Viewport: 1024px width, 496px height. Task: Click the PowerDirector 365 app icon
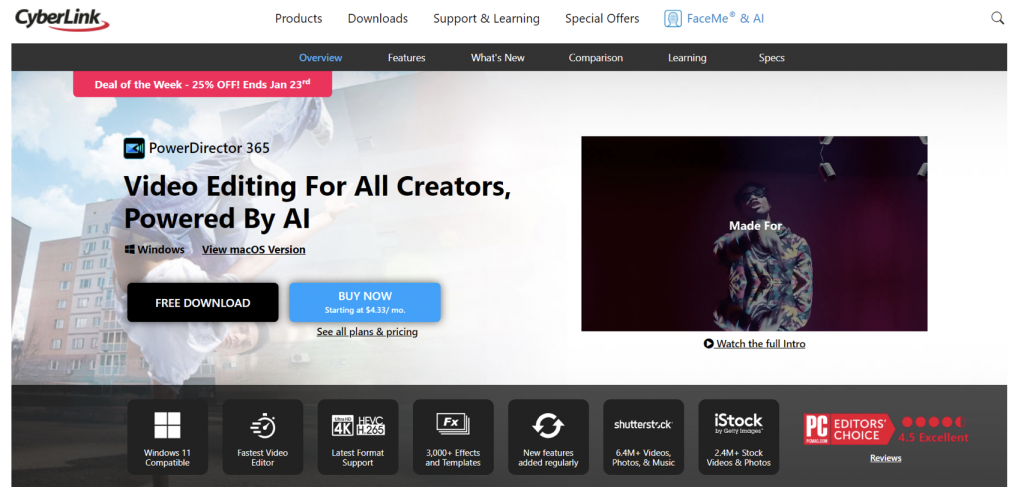[x=134, y=148]
